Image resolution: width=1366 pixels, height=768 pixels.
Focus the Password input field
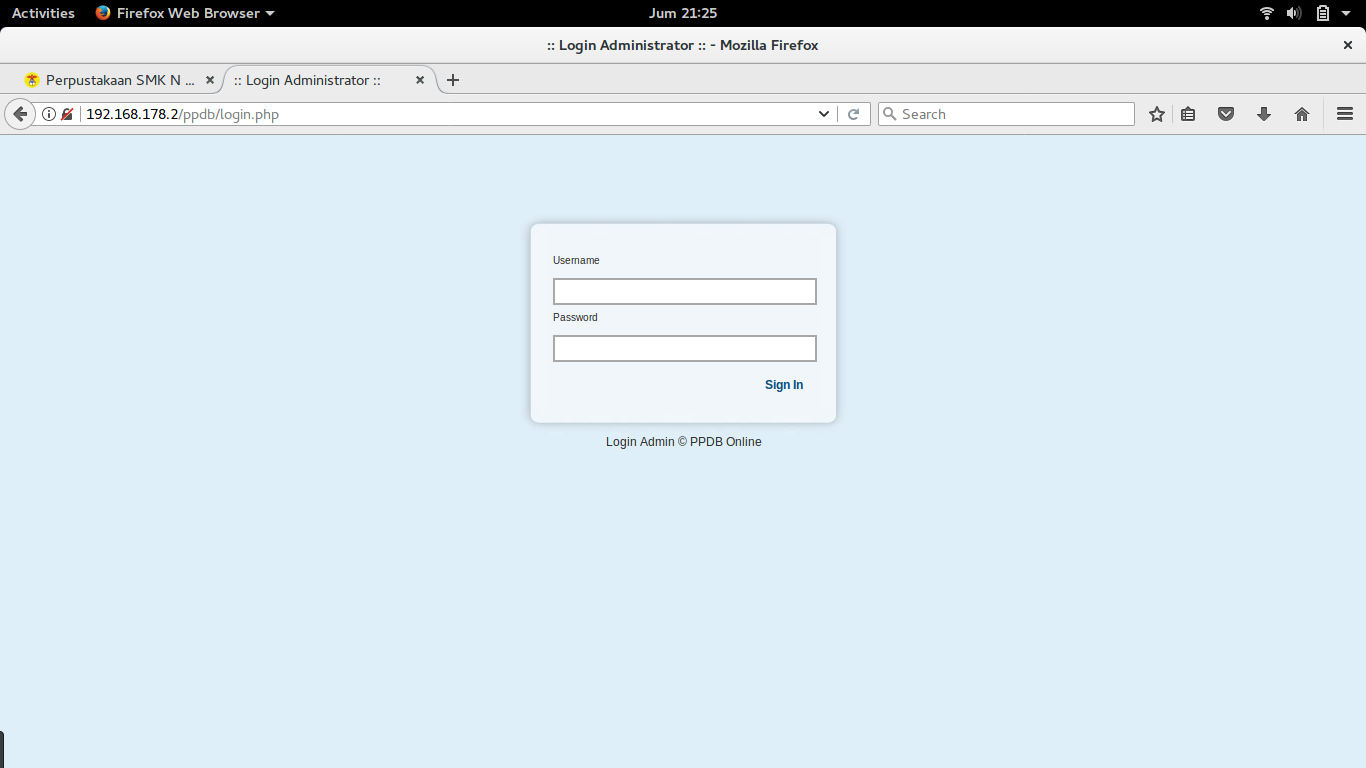[685, 348]
